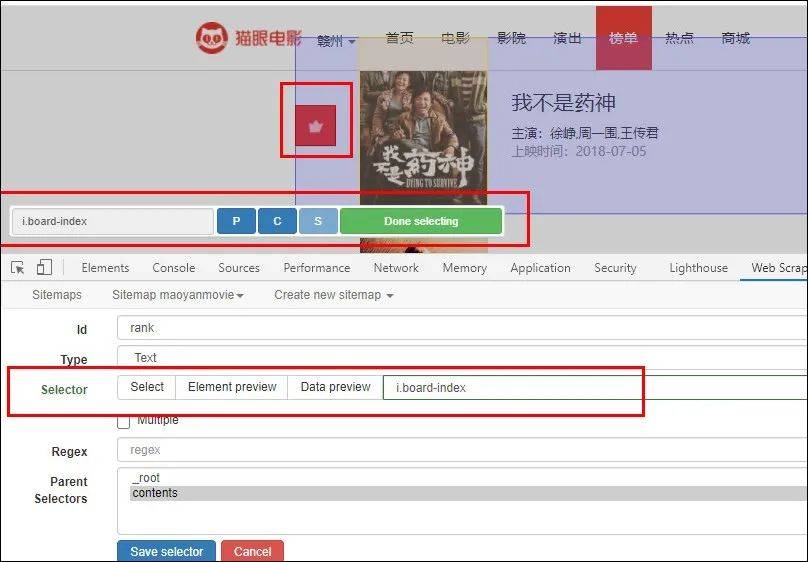
Task: Go to 首页 in site navigation
Action: pos(399,38)
